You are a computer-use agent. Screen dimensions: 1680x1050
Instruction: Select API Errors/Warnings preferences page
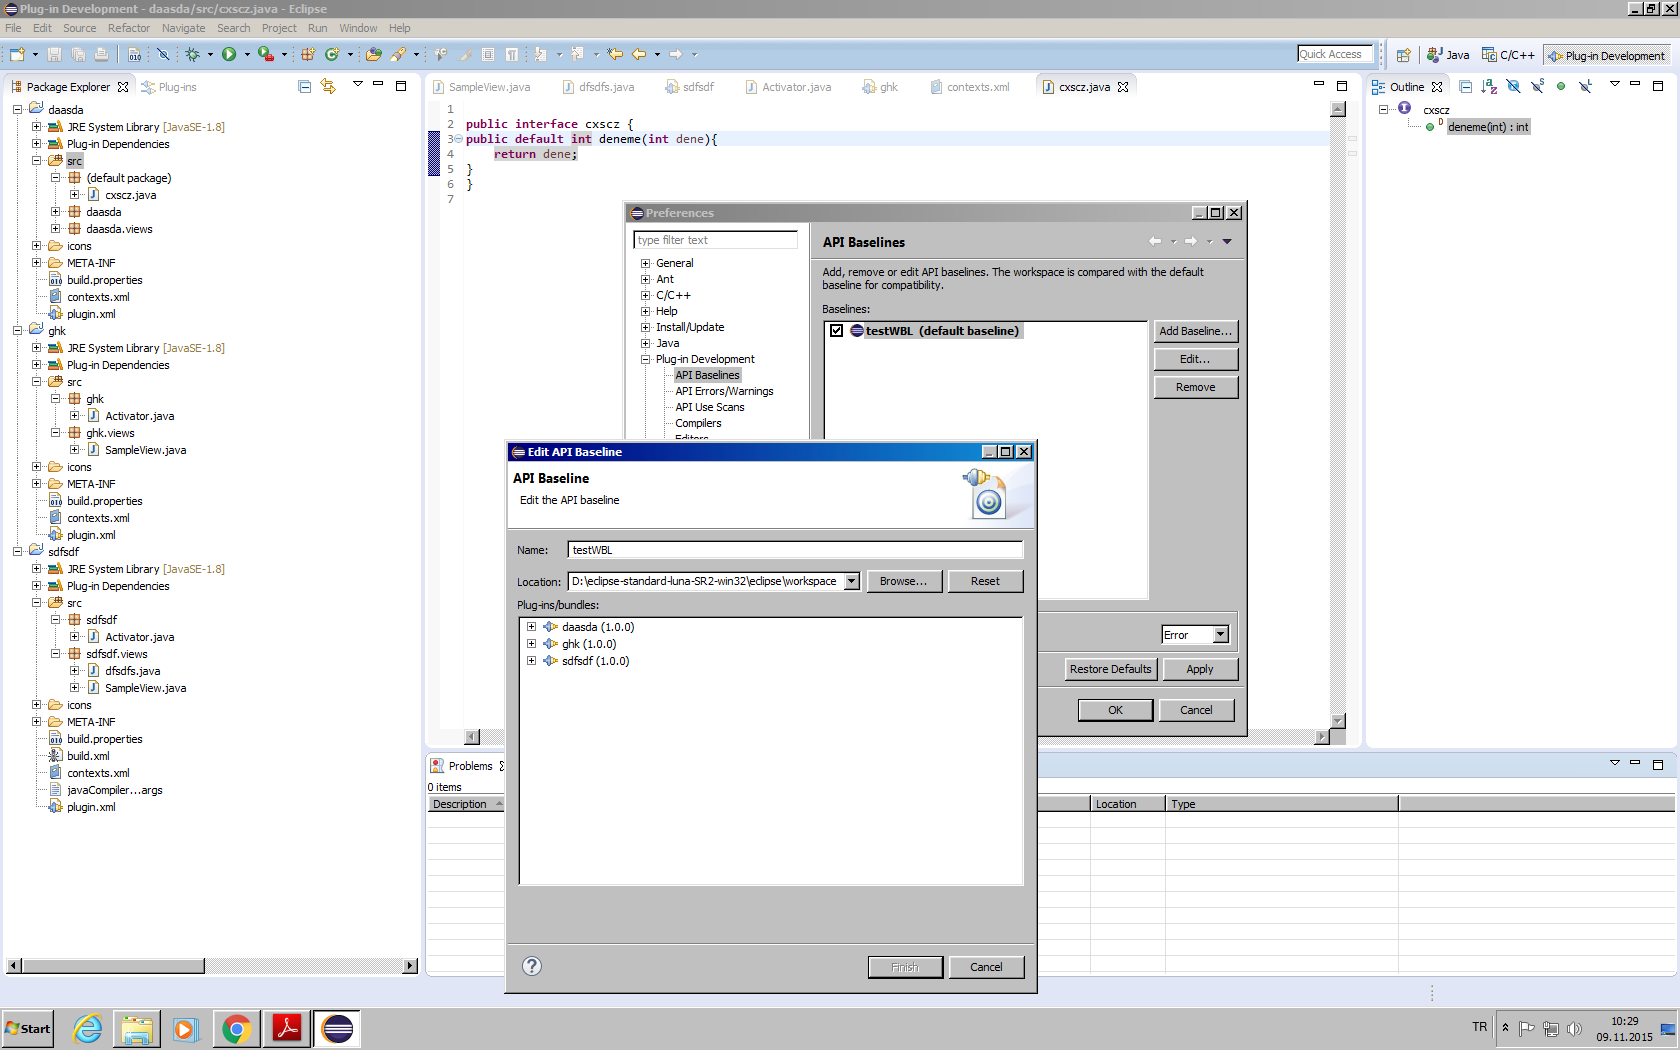click(724, 391)
